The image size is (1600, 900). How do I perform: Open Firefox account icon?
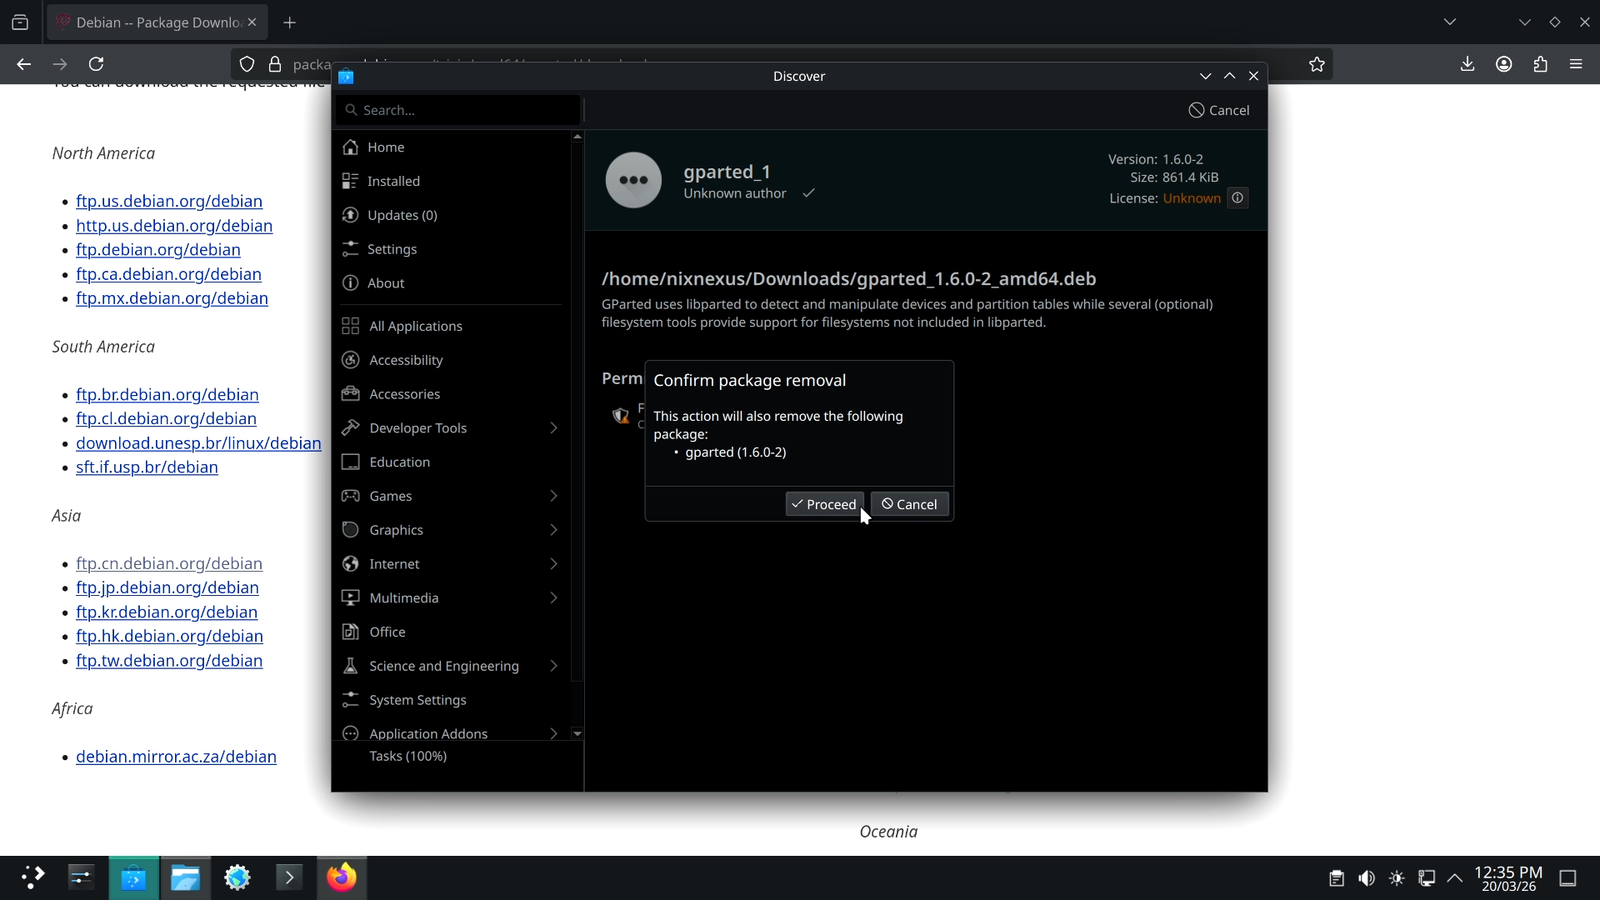(1504, 64)
